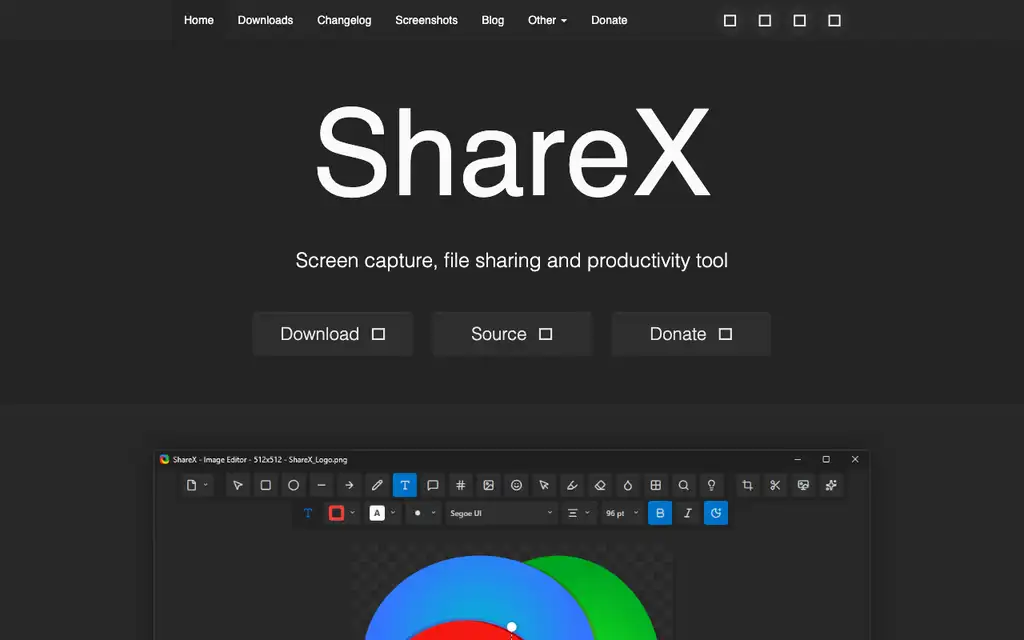Open the Segoe UI font dropdown
Viewport: 1024px width, 640px height.
(501, 513)
